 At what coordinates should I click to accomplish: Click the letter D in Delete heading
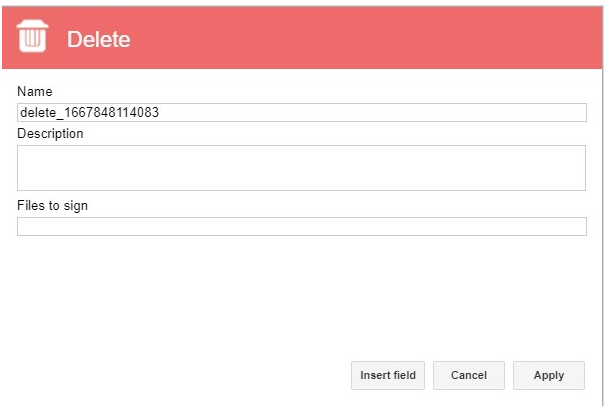pos(73,39)
